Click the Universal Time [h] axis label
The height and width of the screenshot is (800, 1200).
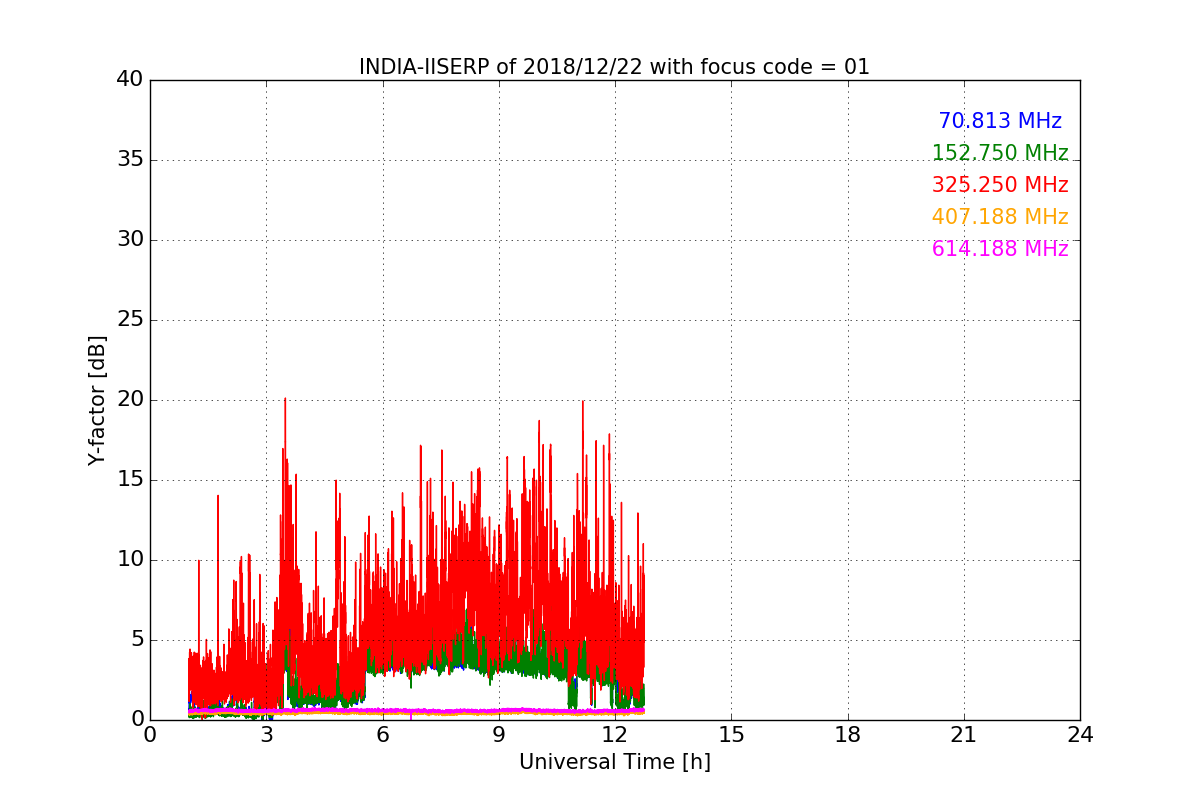point(614,762)
